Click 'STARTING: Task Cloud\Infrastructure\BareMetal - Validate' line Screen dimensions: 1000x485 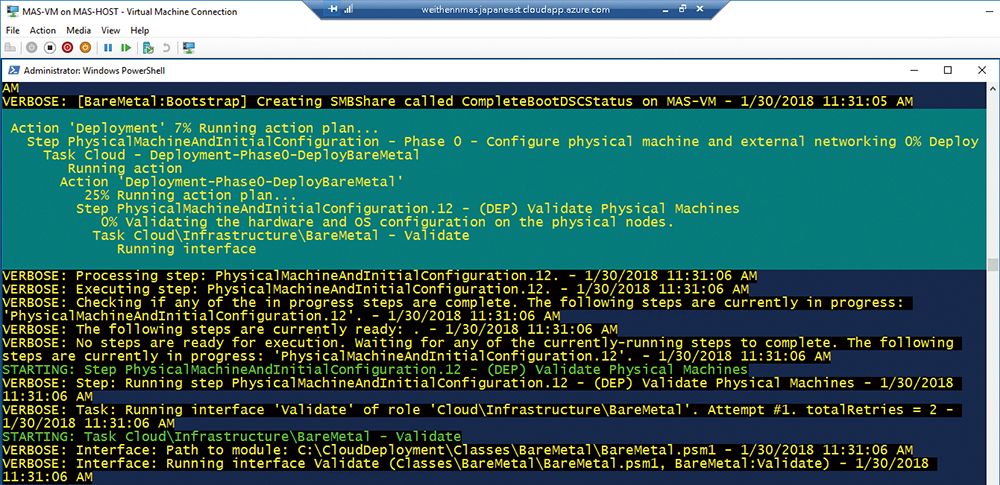(232, 436)
